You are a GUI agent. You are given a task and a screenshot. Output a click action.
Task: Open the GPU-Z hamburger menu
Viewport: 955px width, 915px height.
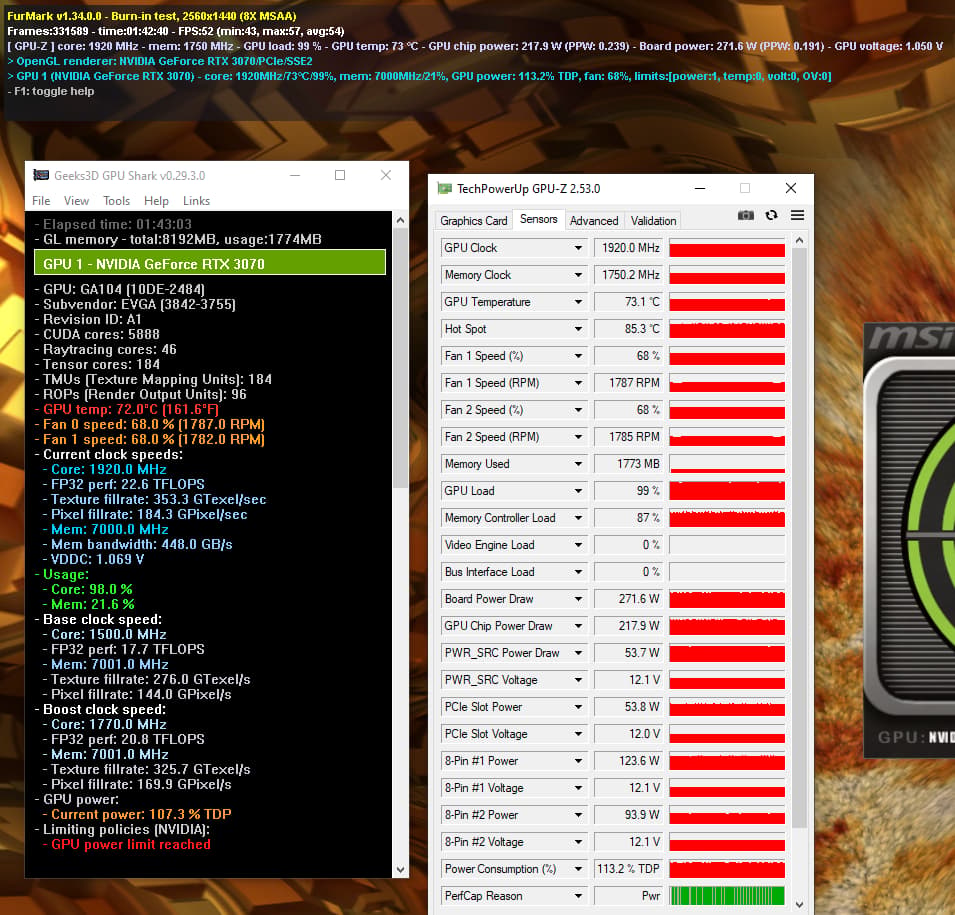[x=797, y=215]
